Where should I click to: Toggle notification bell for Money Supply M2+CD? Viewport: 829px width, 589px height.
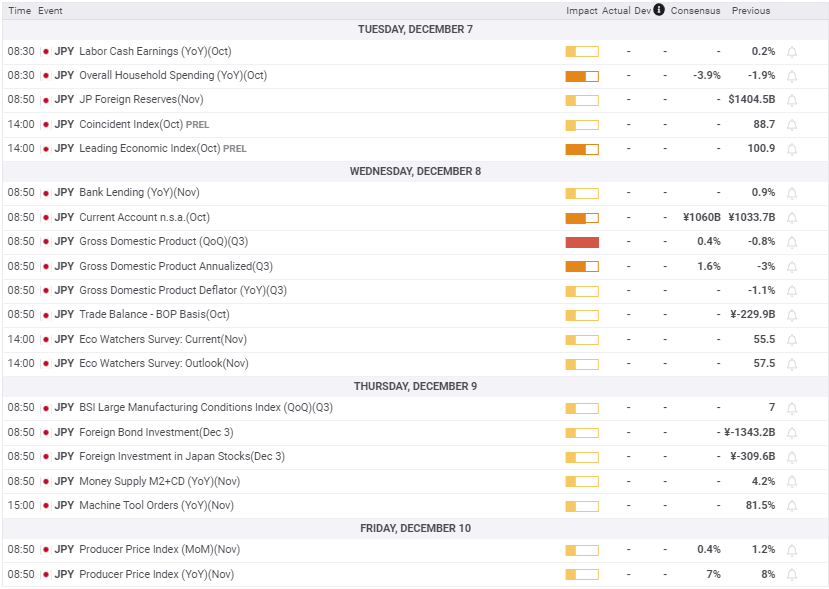792,482
